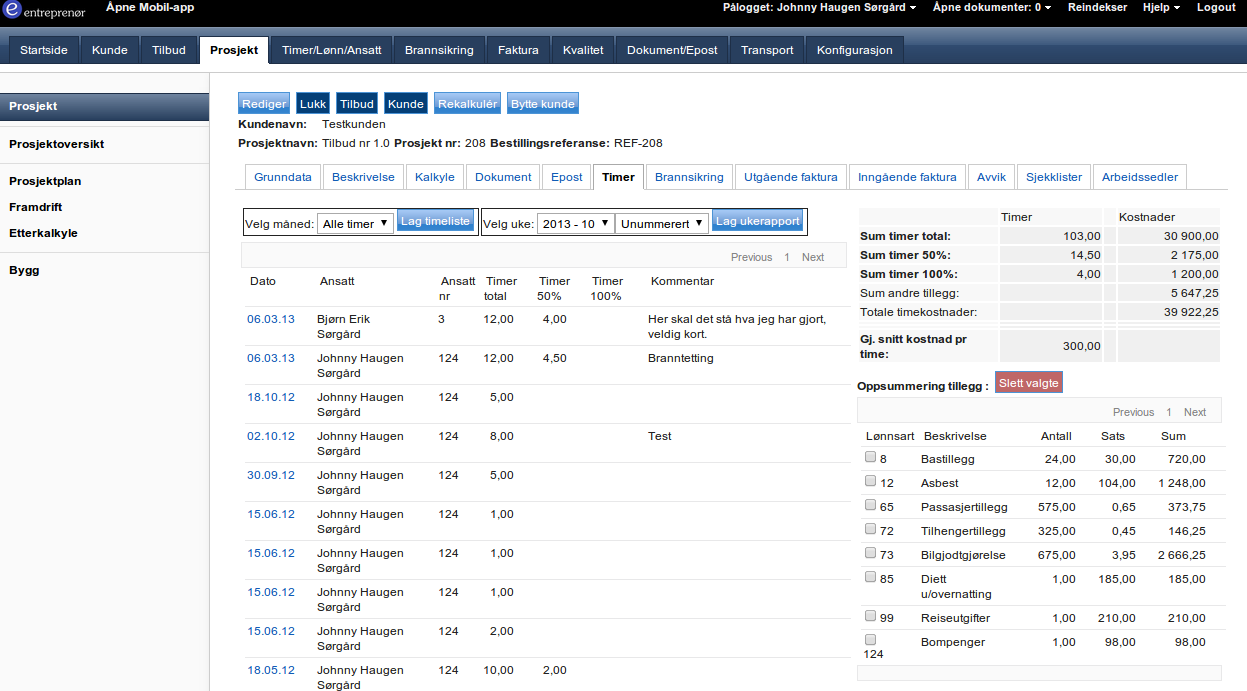Switch to the Kalkyle sub-tab
This screenshot has width=1247, height=691.
pyautogui.click(x=435, y=177)
